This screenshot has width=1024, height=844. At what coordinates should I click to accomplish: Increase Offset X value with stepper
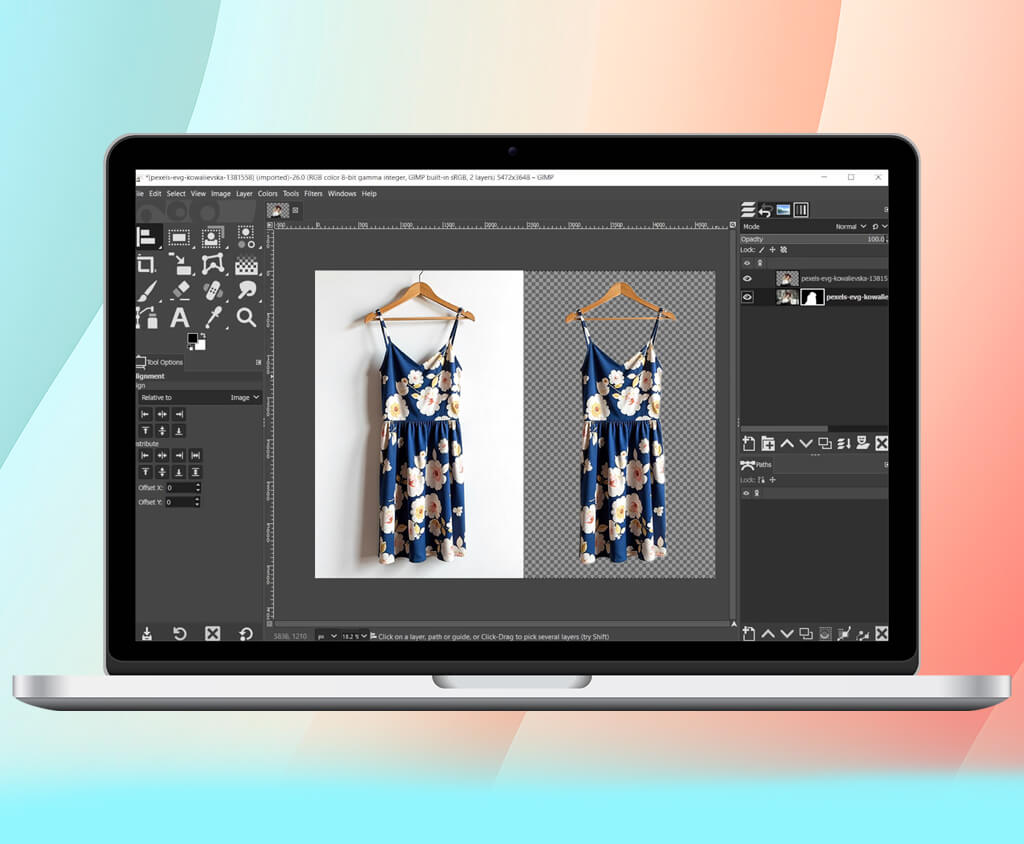tap(198, 485)
